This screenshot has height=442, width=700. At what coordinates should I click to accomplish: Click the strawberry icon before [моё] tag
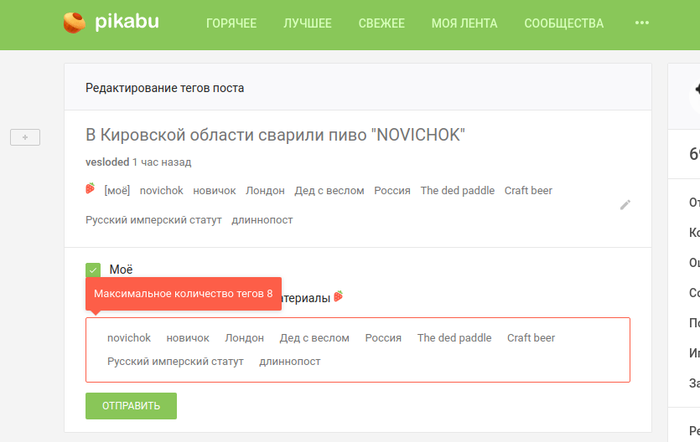click(x=90, y=188)
